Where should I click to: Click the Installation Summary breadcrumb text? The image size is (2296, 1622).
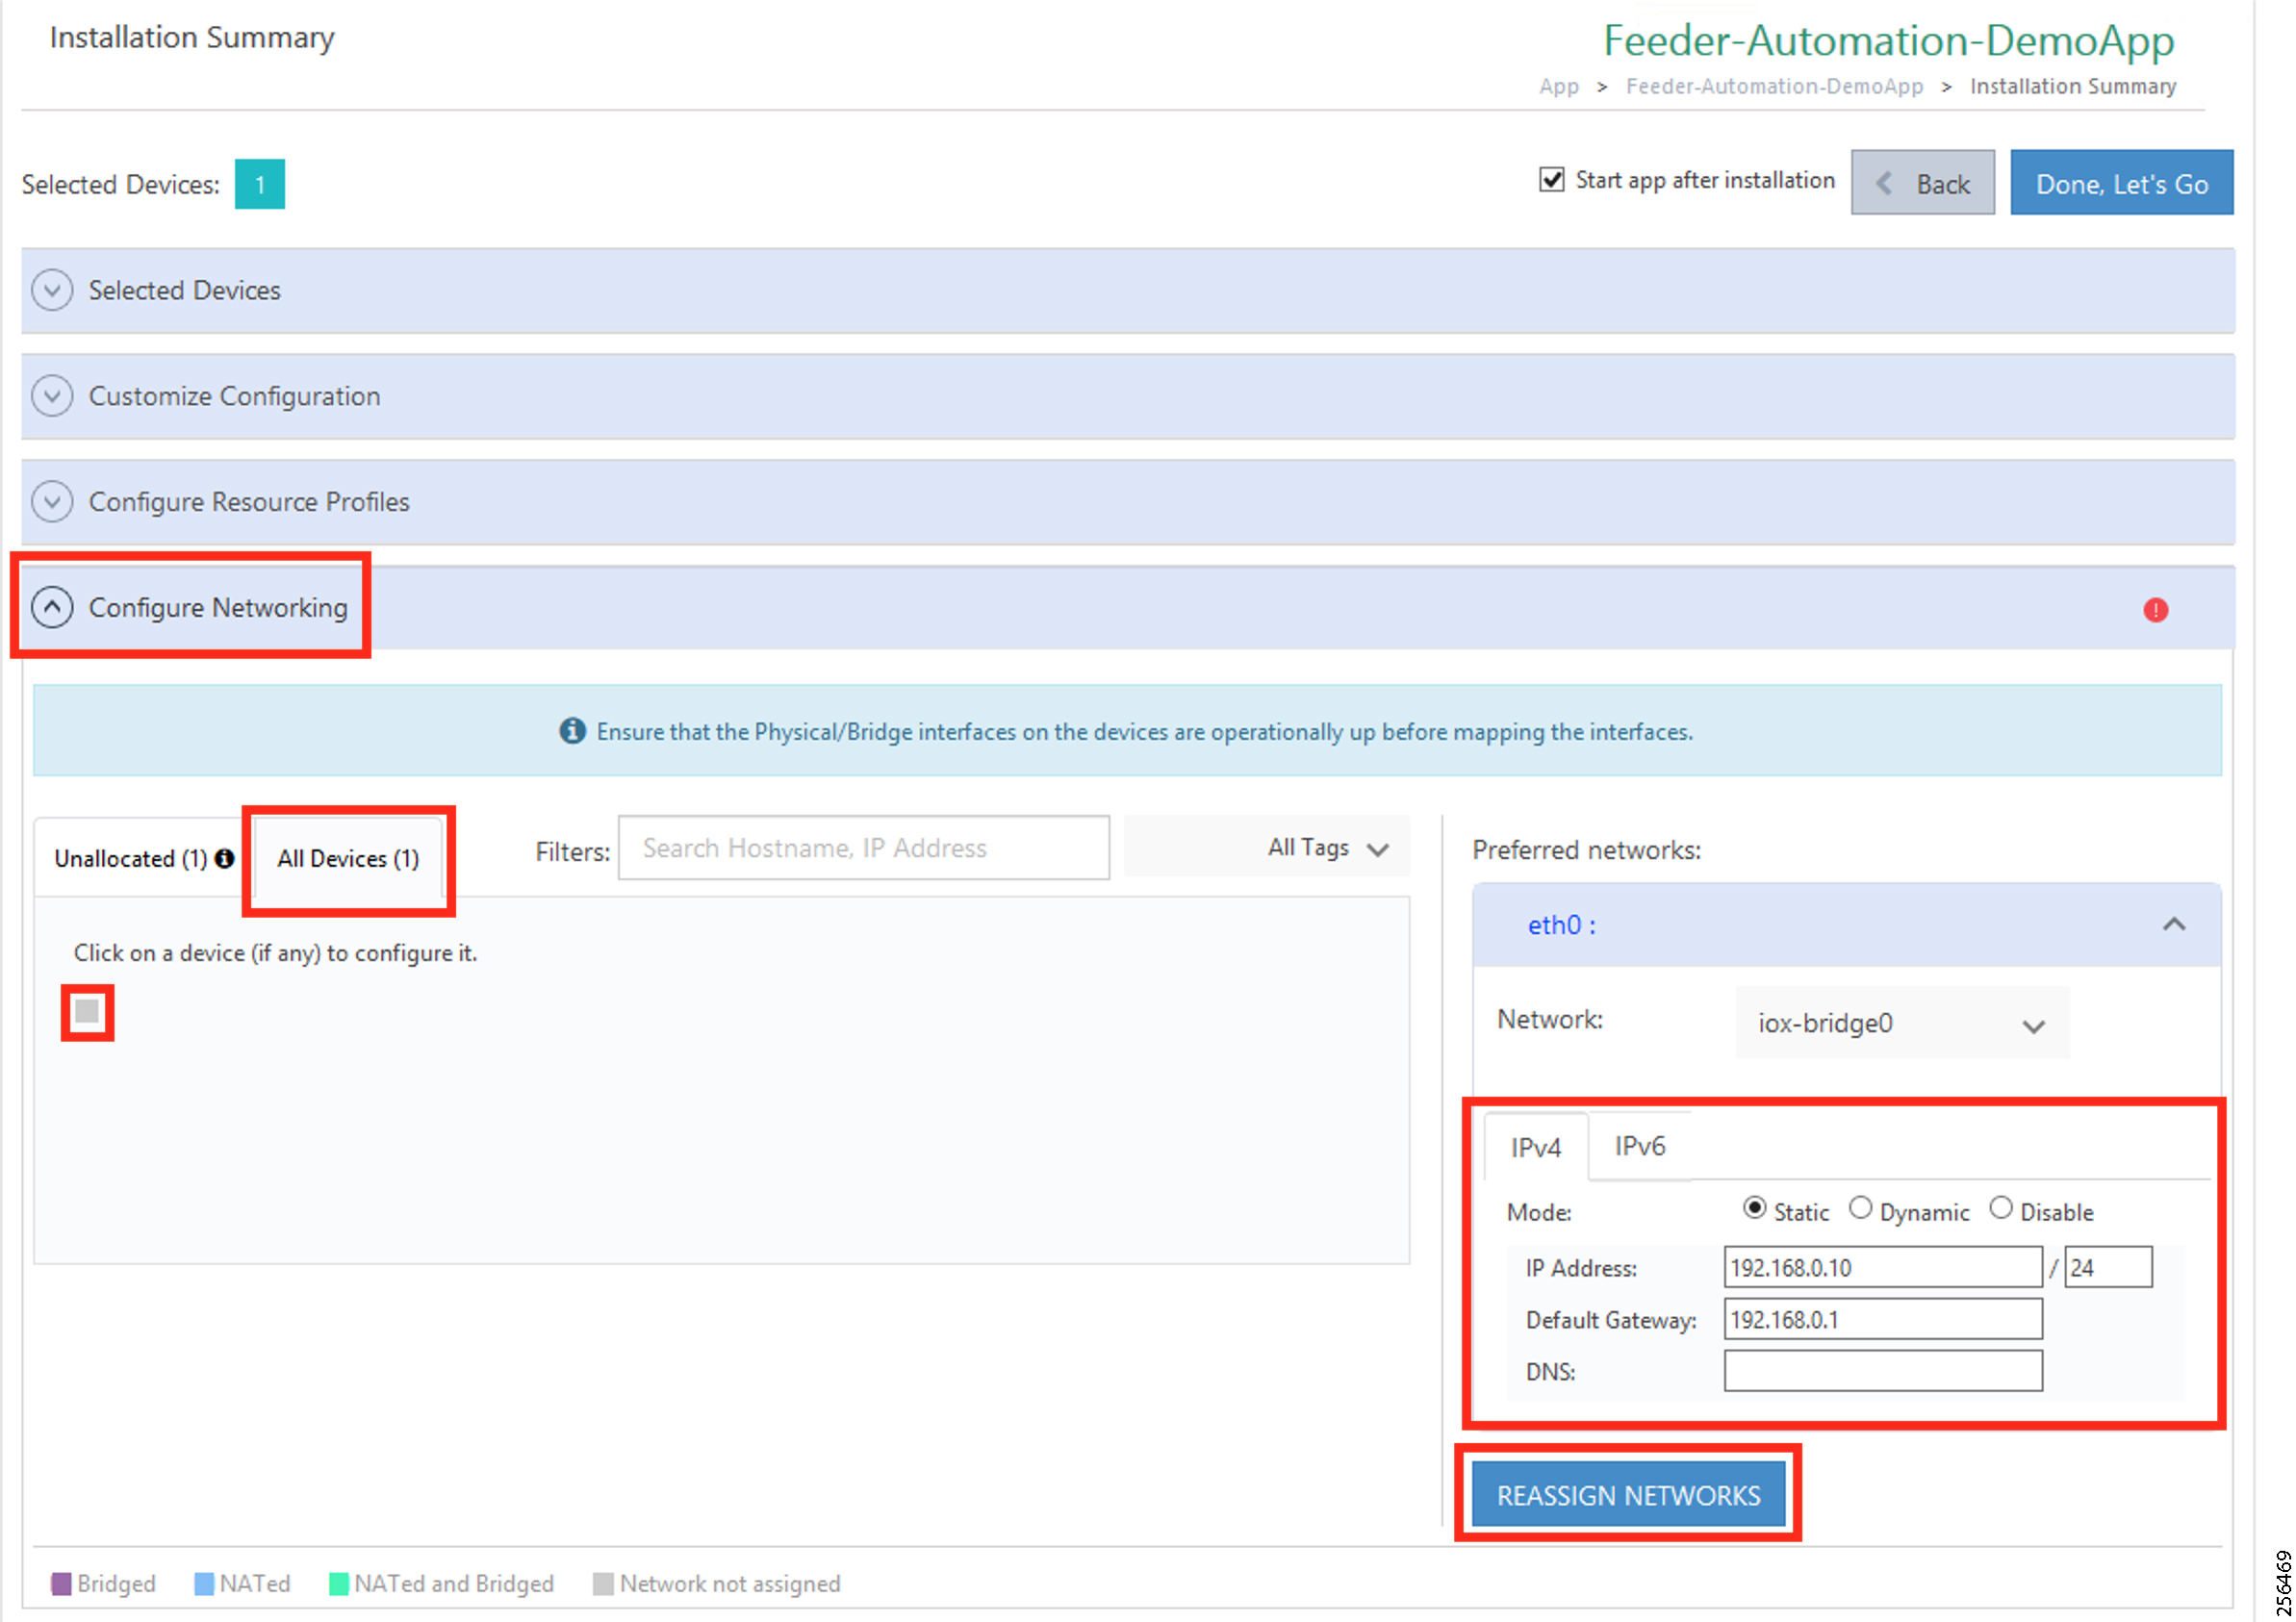click(x=2072, y=86)
